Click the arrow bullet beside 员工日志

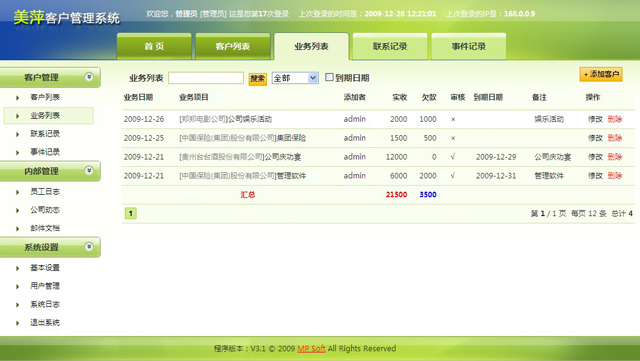[x=18, y=192]
